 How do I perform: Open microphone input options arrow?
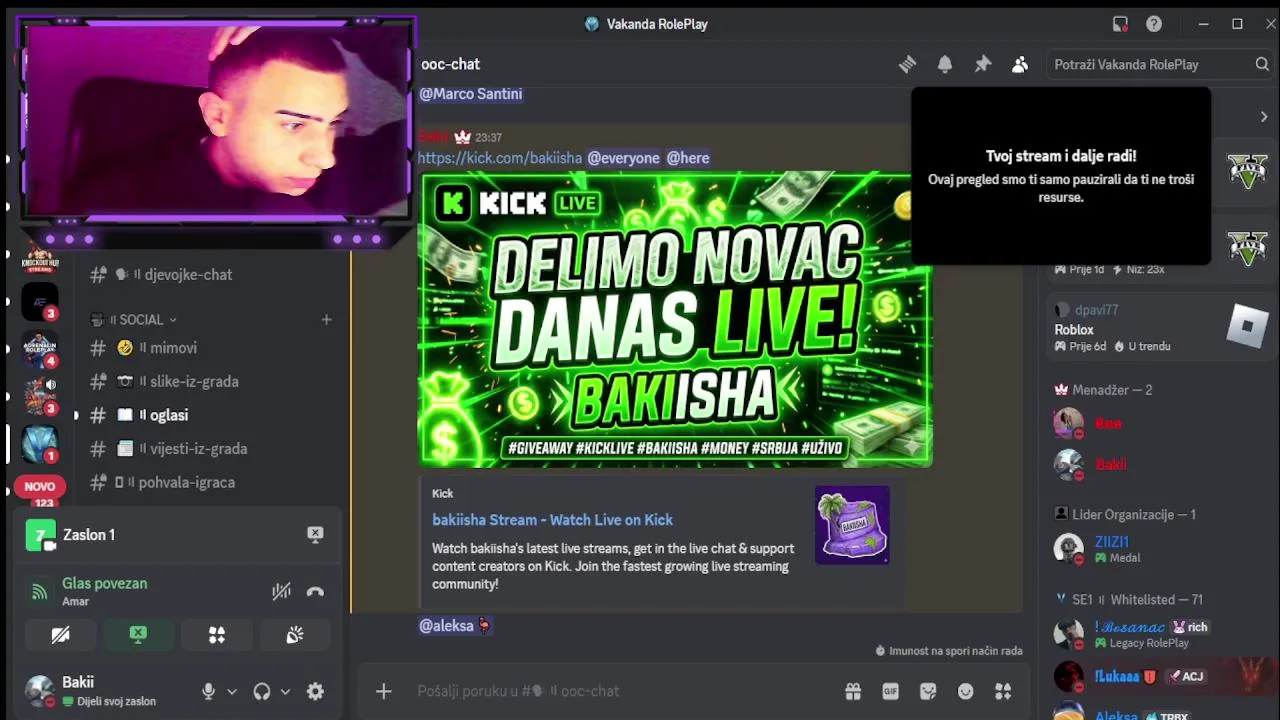coord(232,691)
